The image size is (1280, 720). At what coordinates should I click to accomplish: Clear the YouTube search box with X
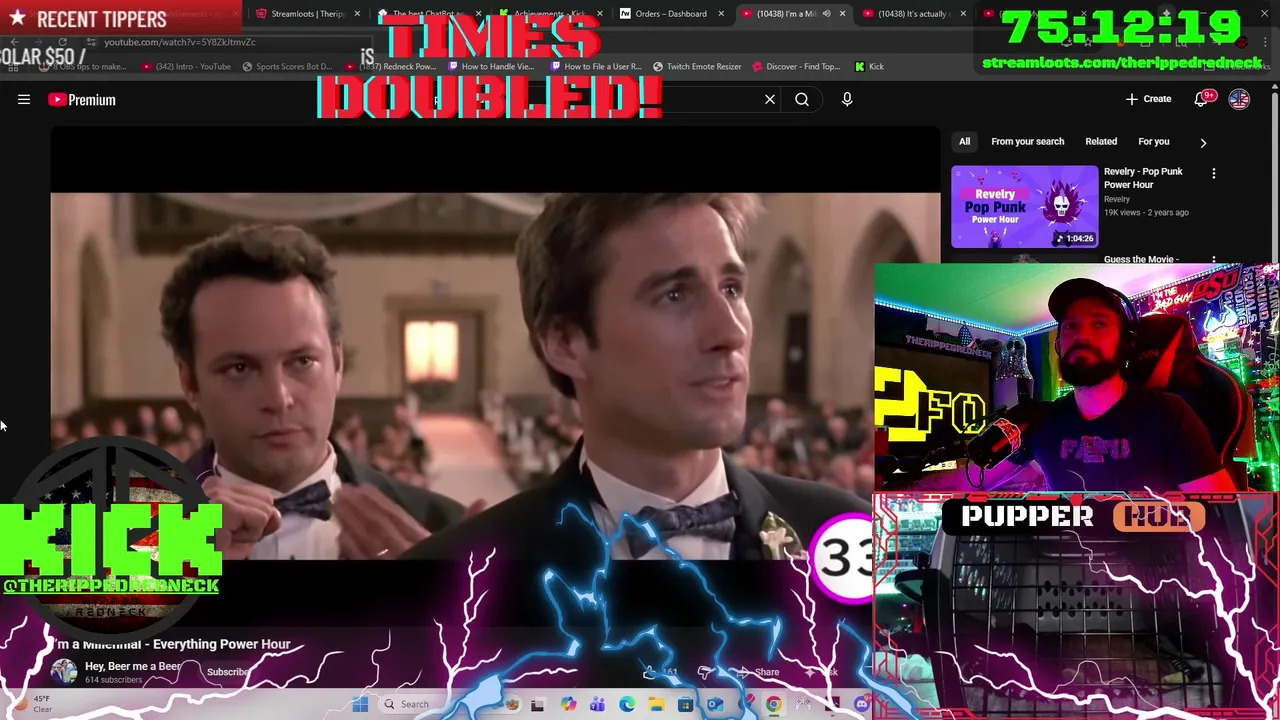coord(770,100)
